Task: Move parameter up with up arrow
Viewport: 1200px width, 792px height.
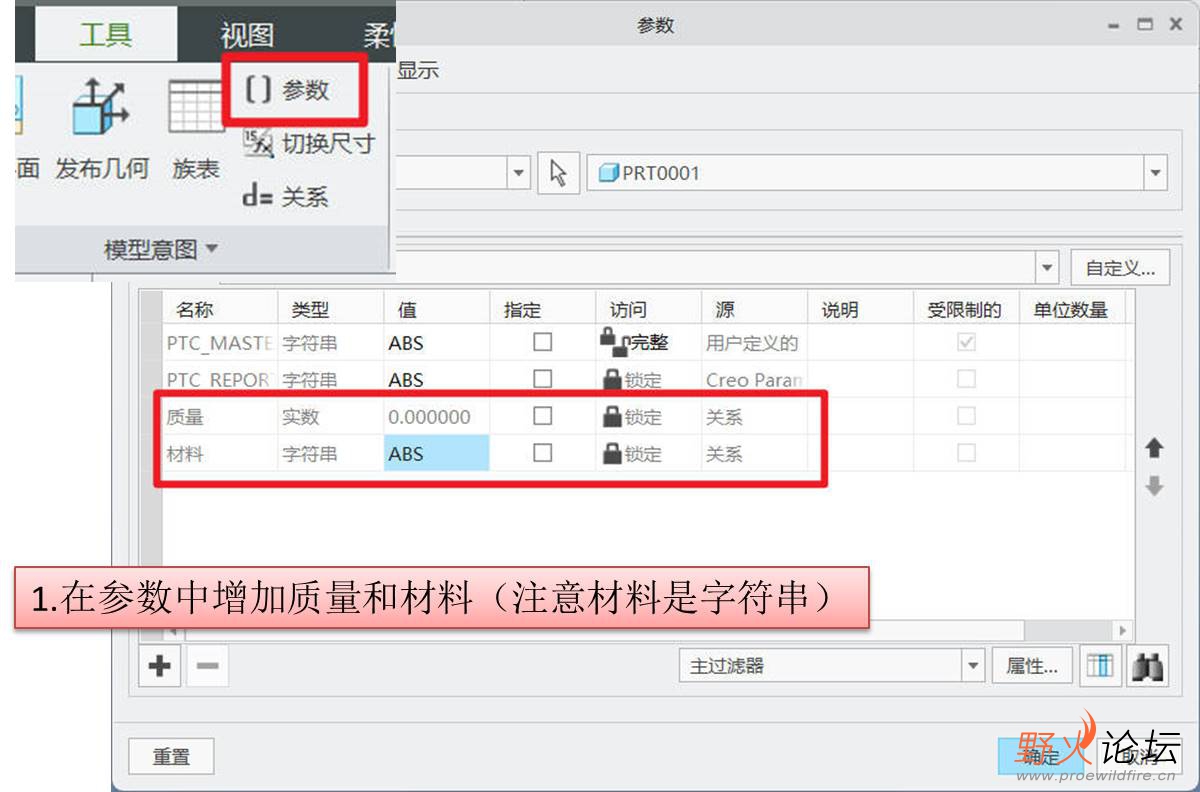Action: (x=1154, y=448)
